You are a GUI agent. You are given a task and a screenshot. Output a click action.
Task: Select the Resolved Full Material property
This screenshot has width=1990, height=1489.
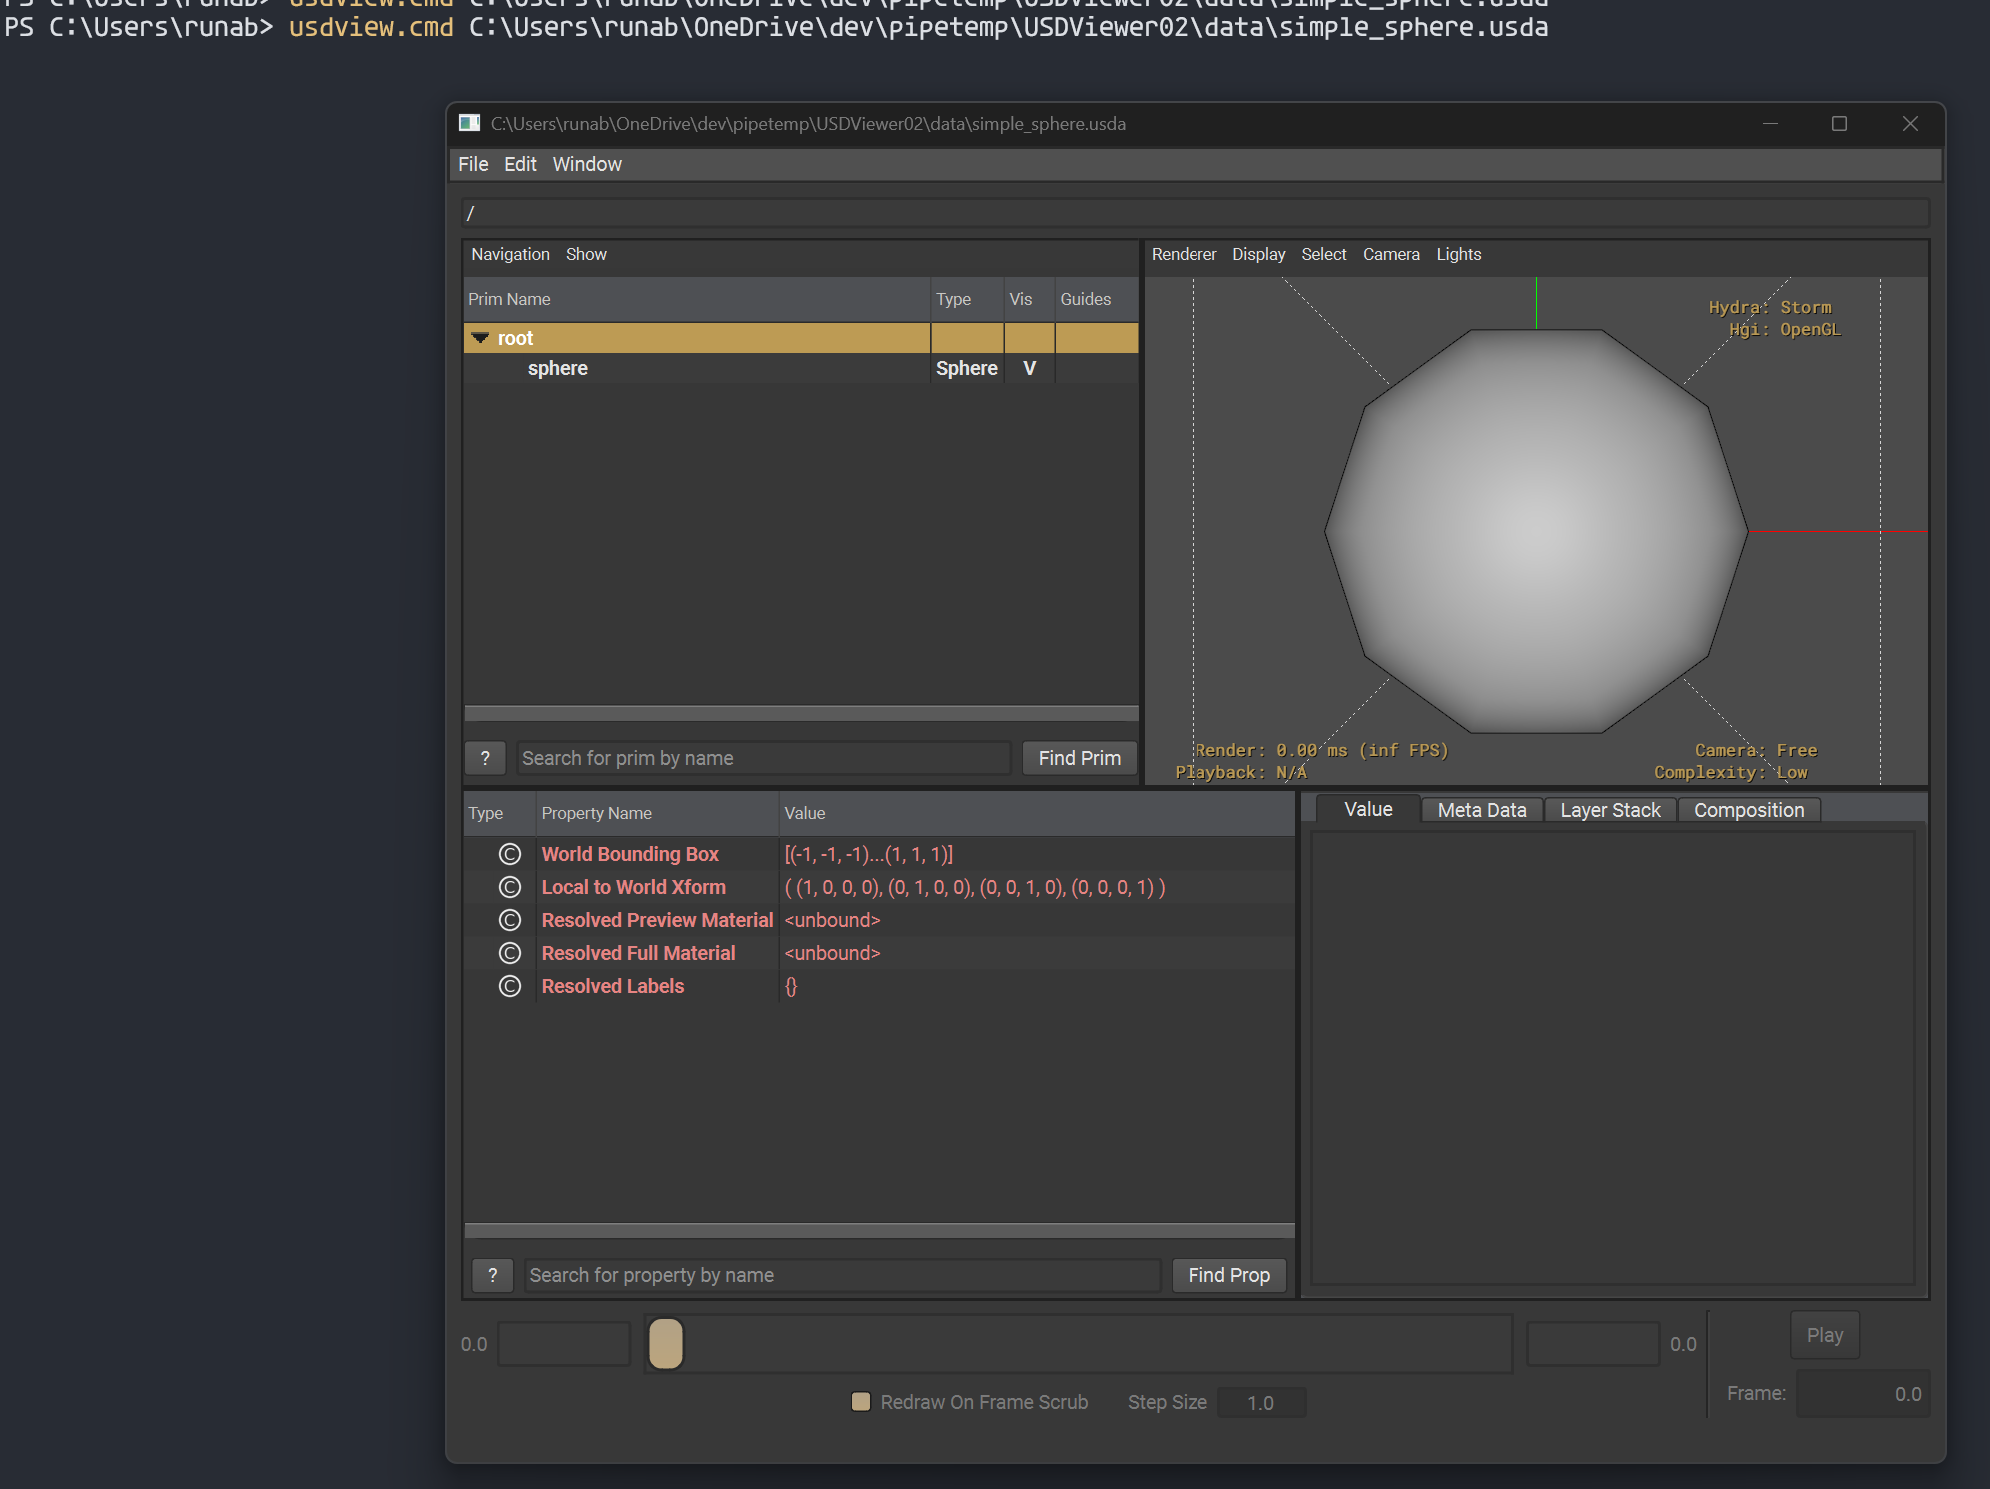pos(638,953)
